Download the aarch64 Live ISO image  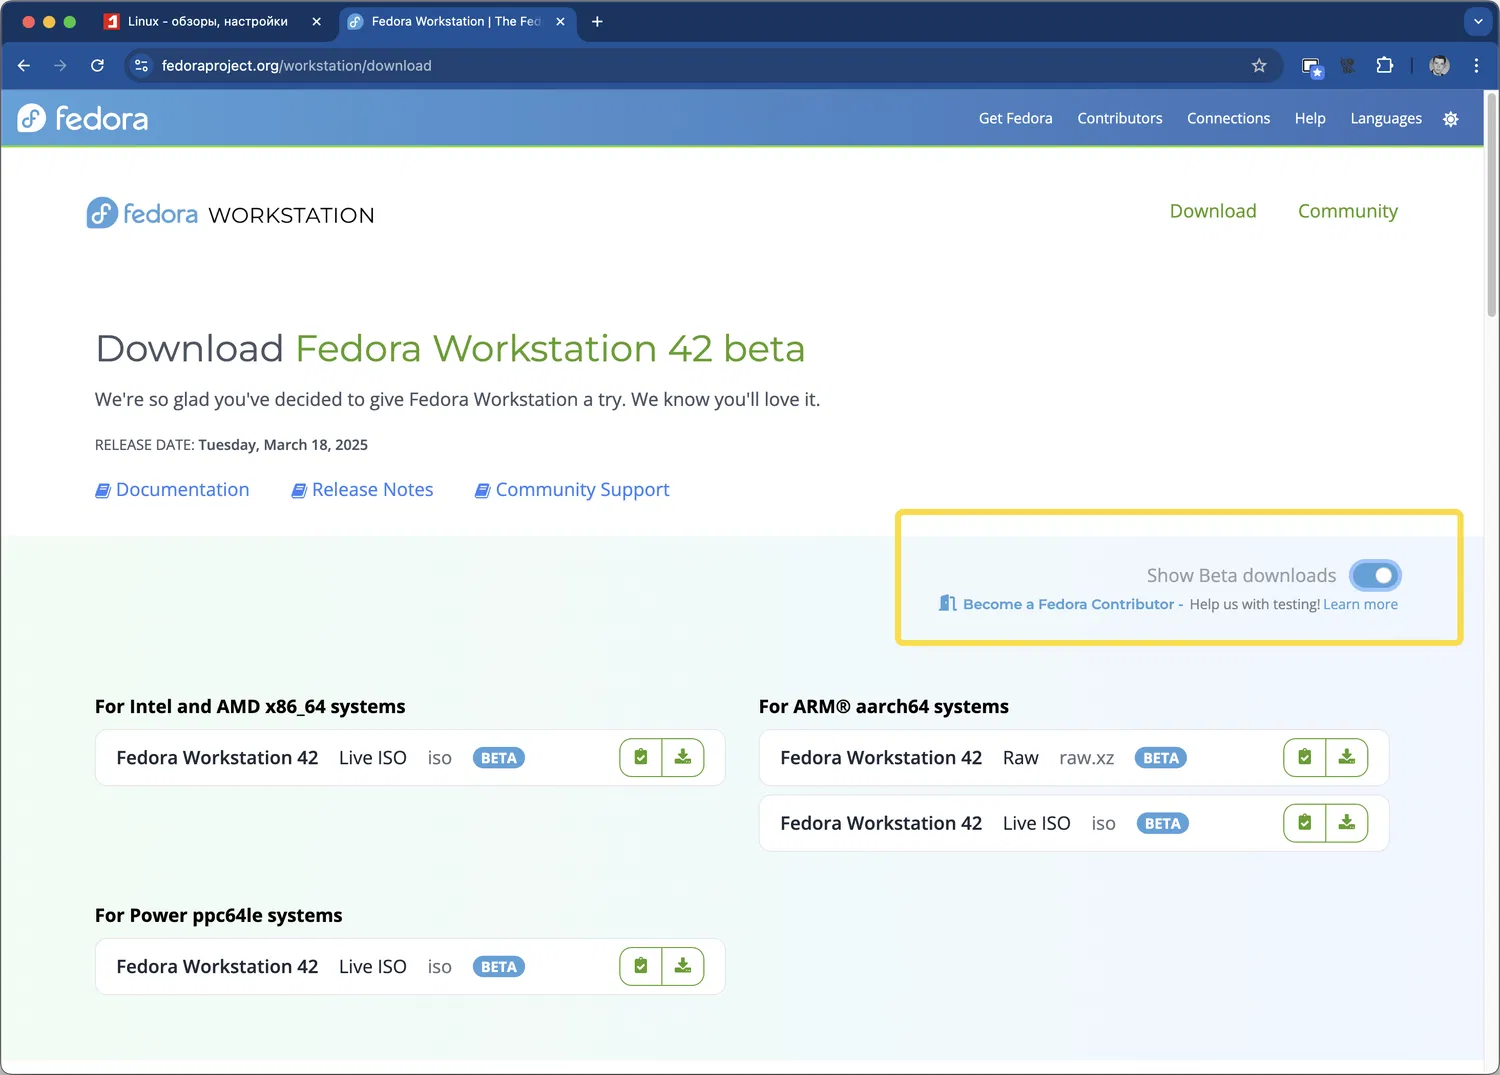(1347, 823)
